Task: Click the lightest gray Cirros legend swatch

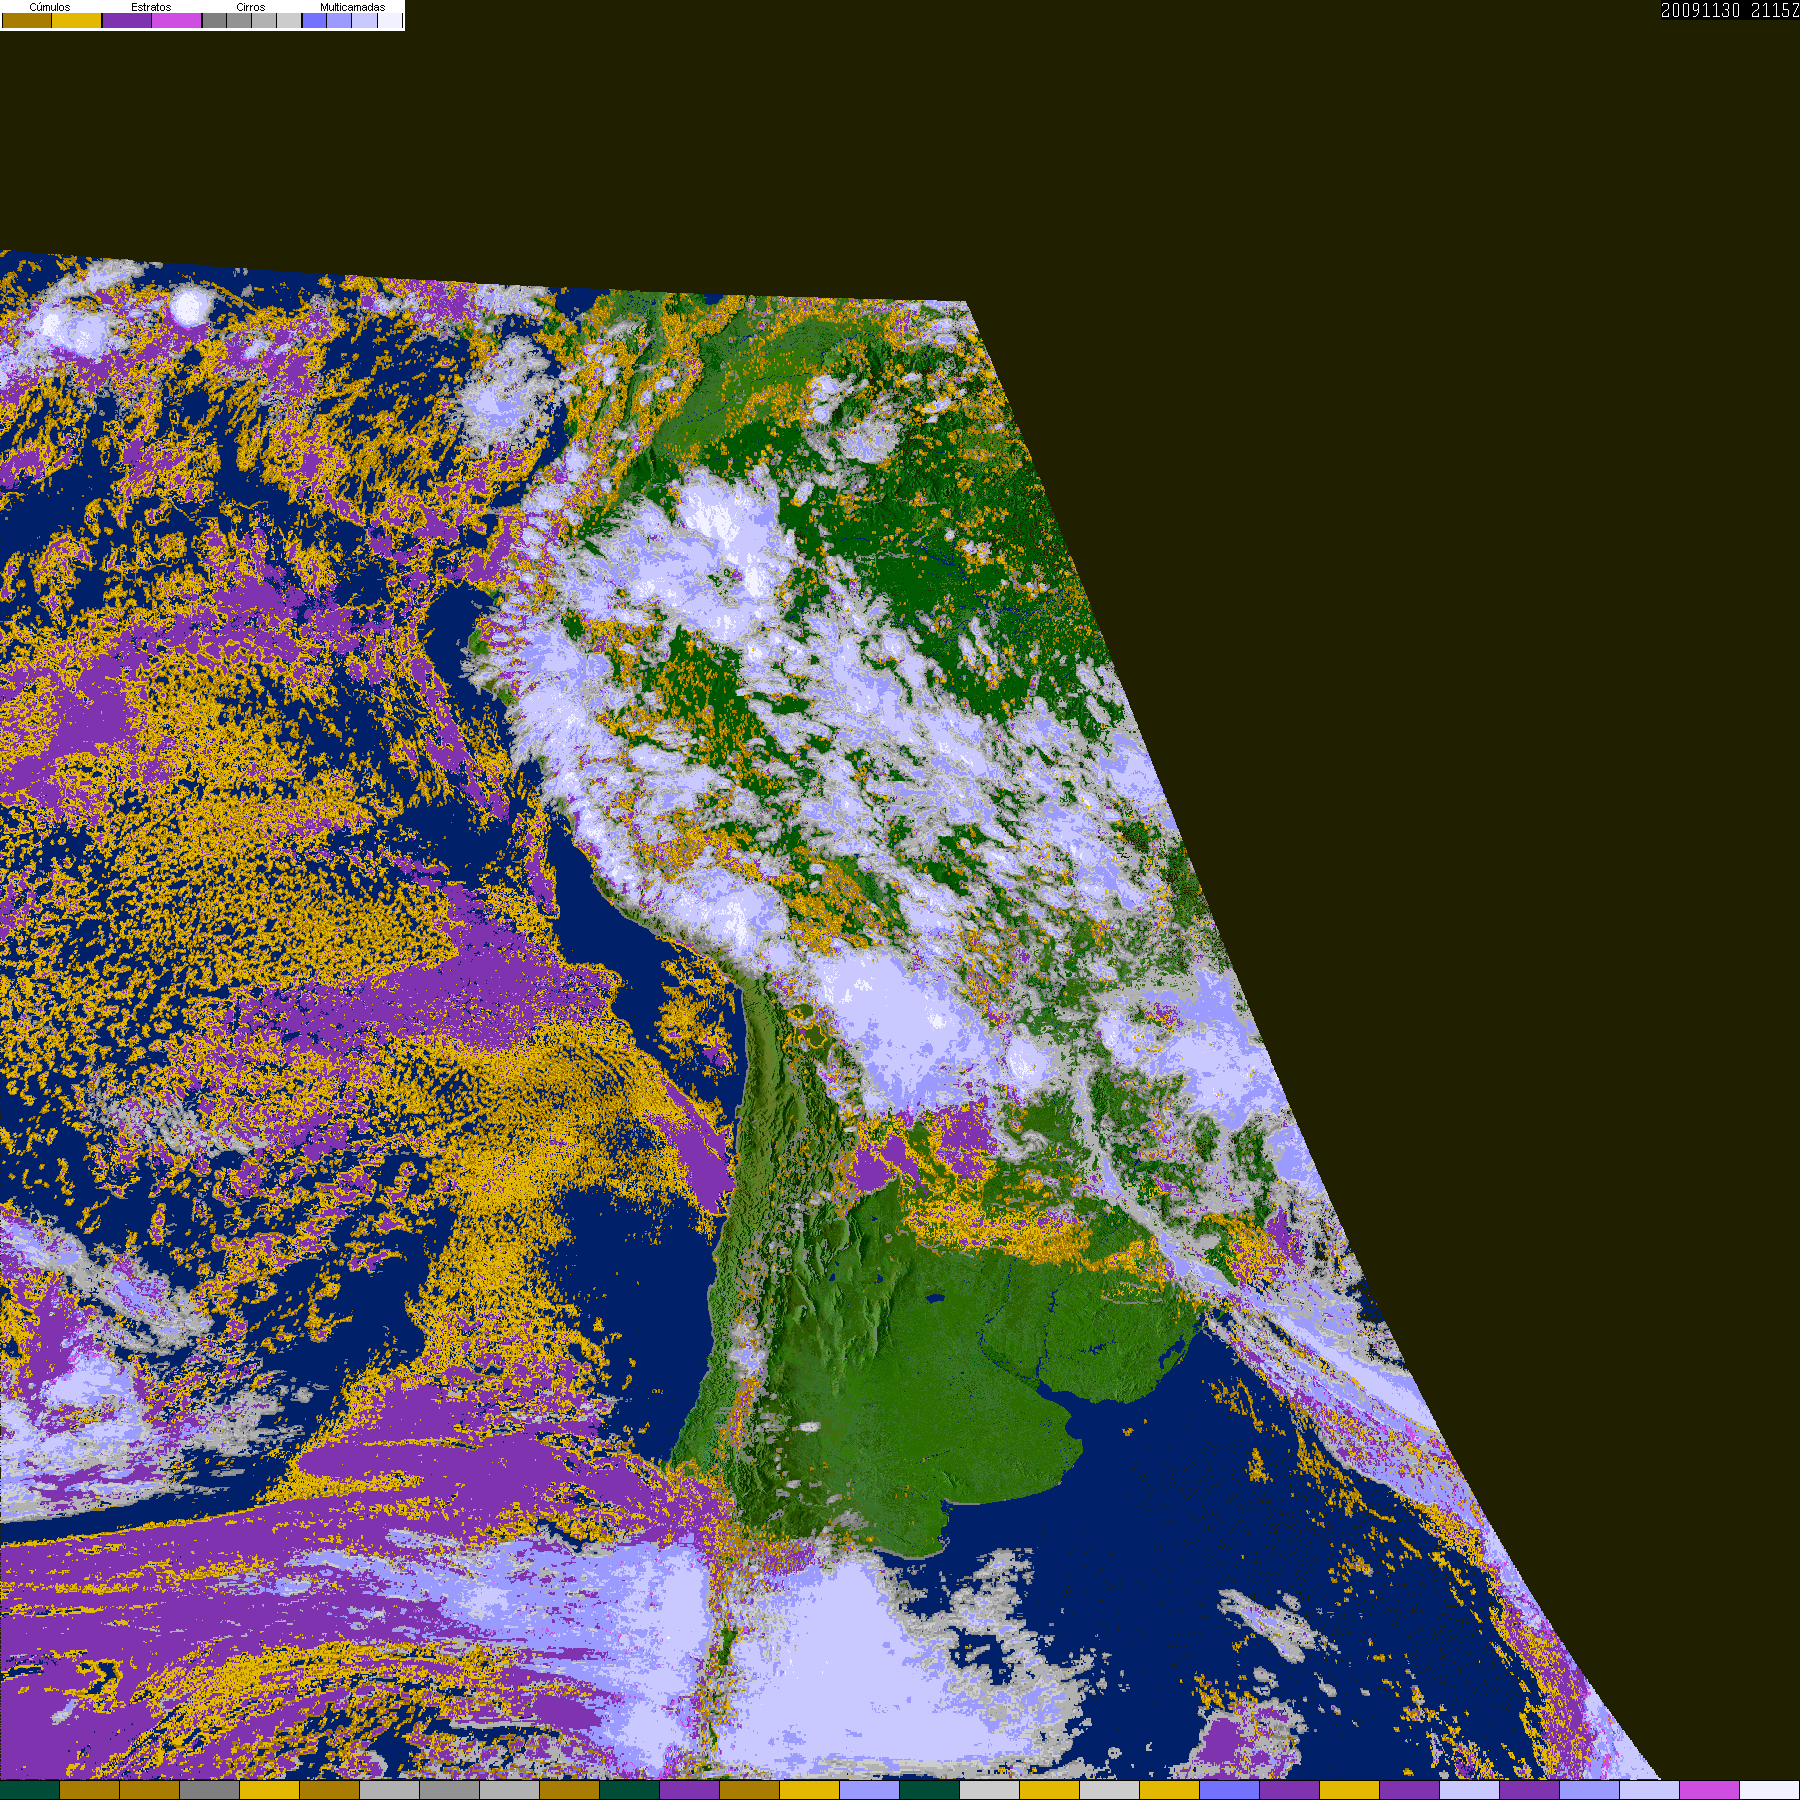Action: (x=289, y=20)
